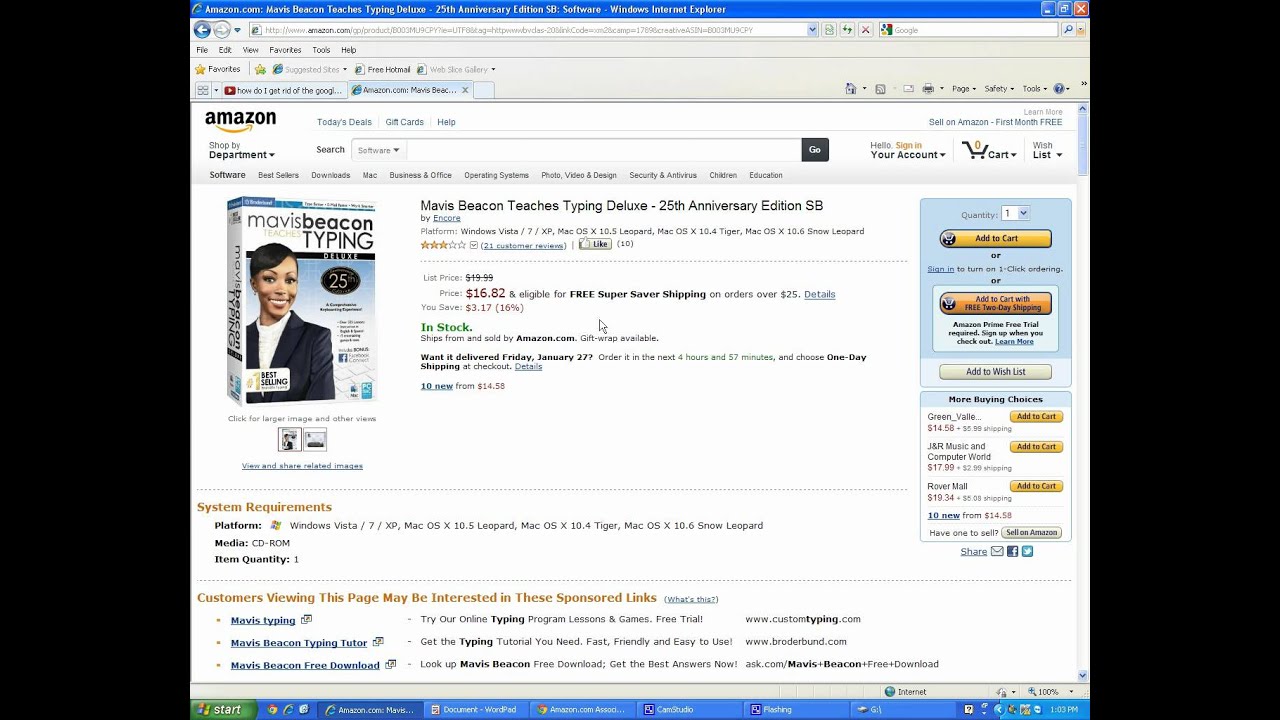The width and height of the screenshot is (1280, 720).
Task: Share product on Twitter icon
Action: point(1027,551)
